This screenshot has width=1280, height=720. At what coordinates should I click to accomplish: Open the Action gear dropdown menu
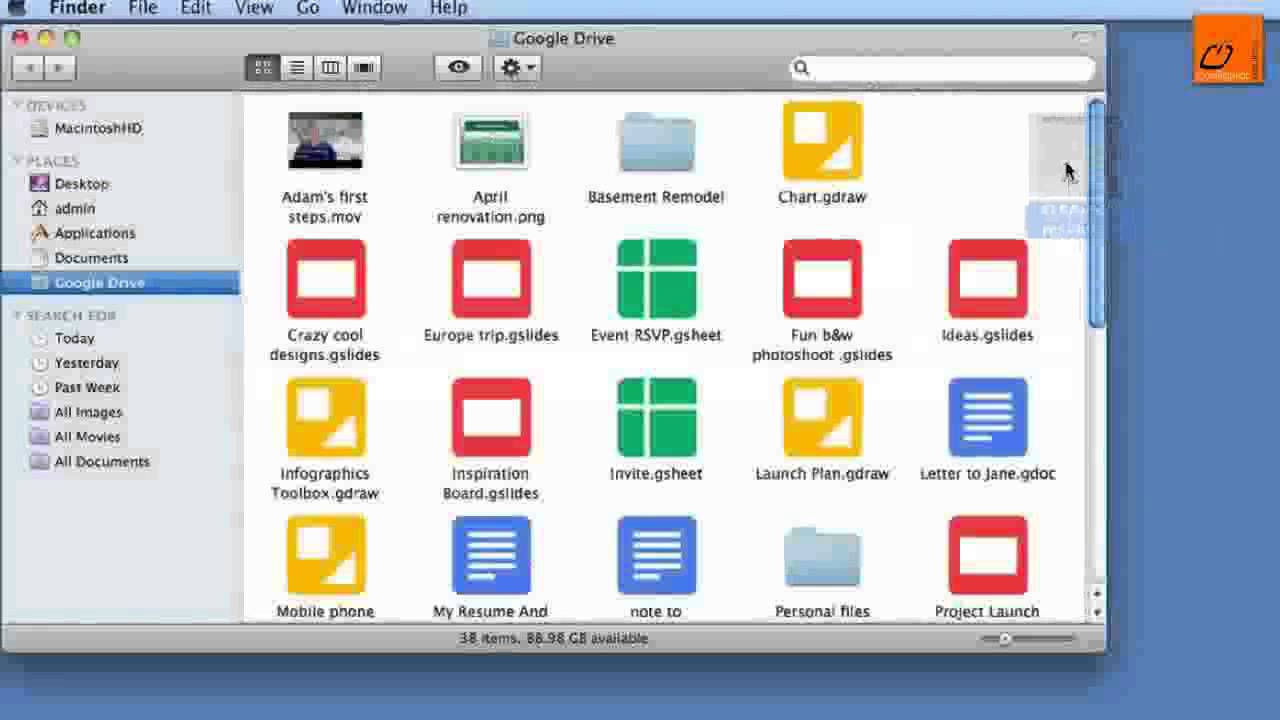click(517, 67)
